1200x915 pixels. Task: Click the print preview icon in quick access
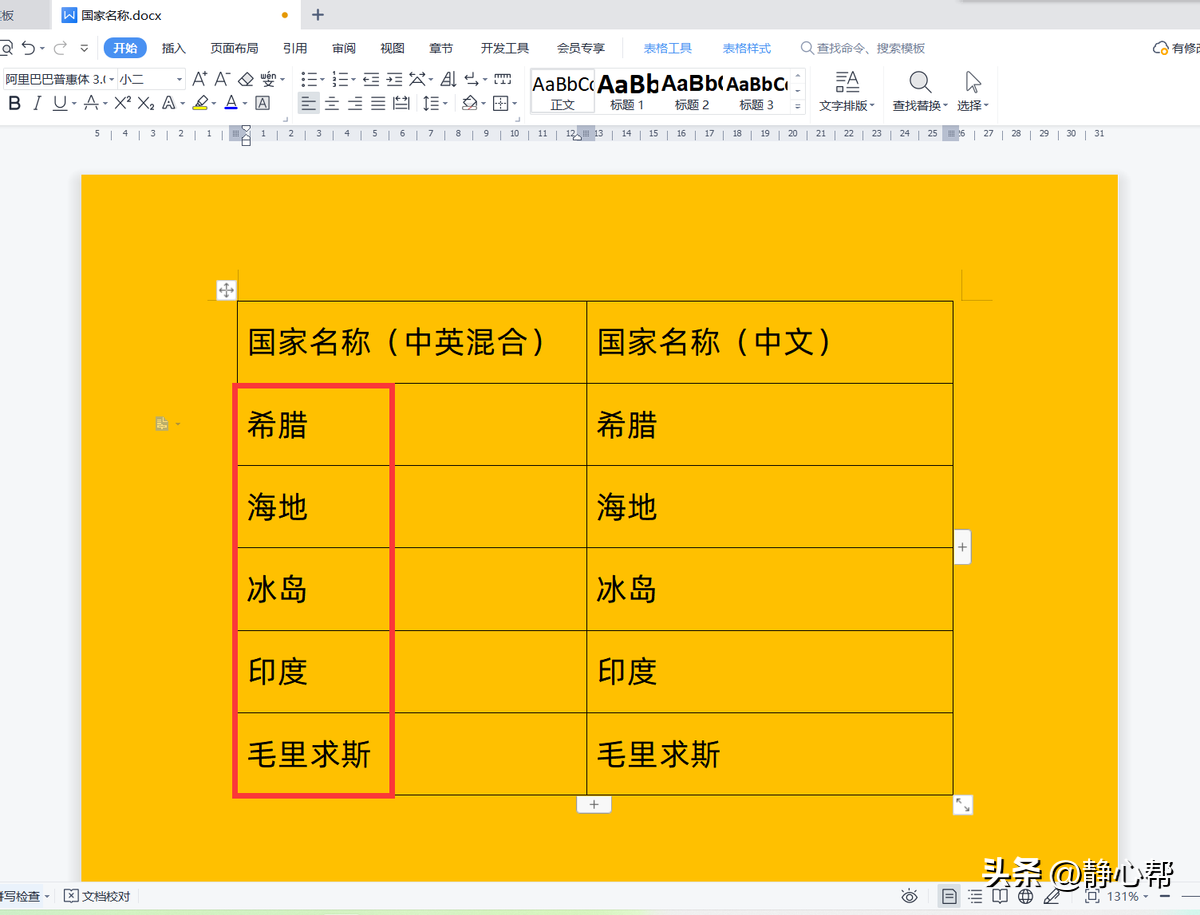(x=5, y=48)
